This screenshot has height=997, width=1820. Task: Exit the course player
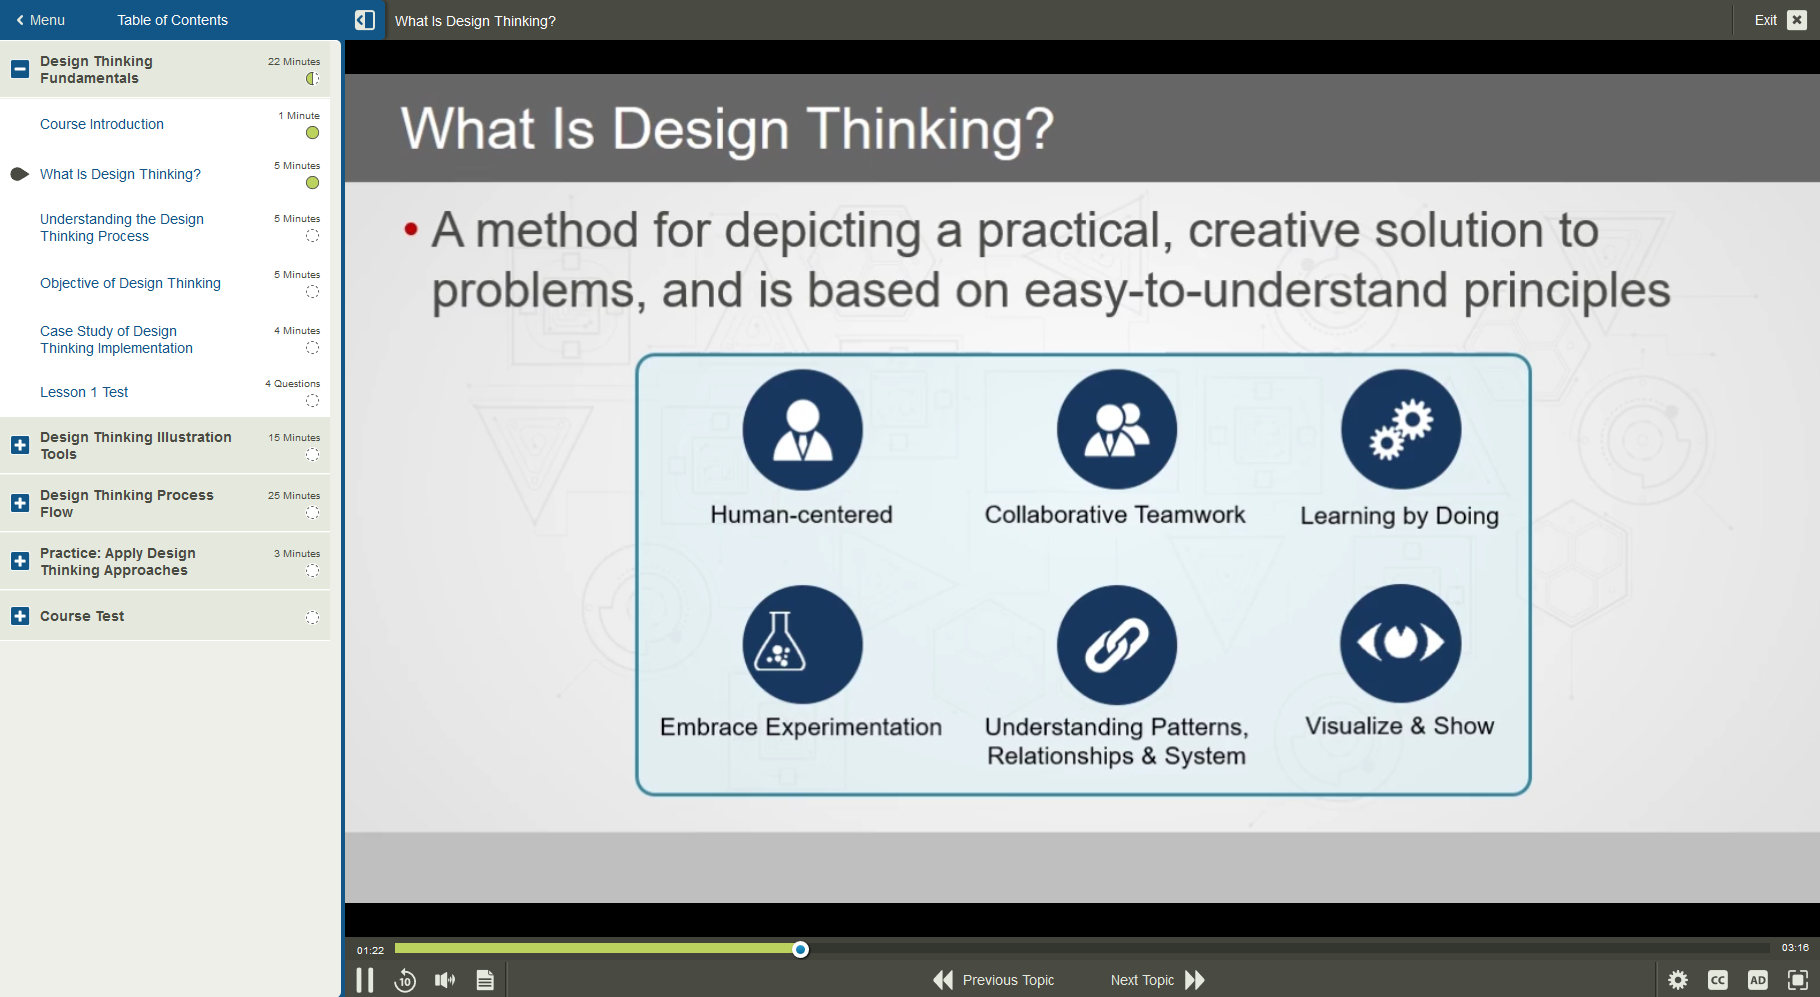point(1780,20)
